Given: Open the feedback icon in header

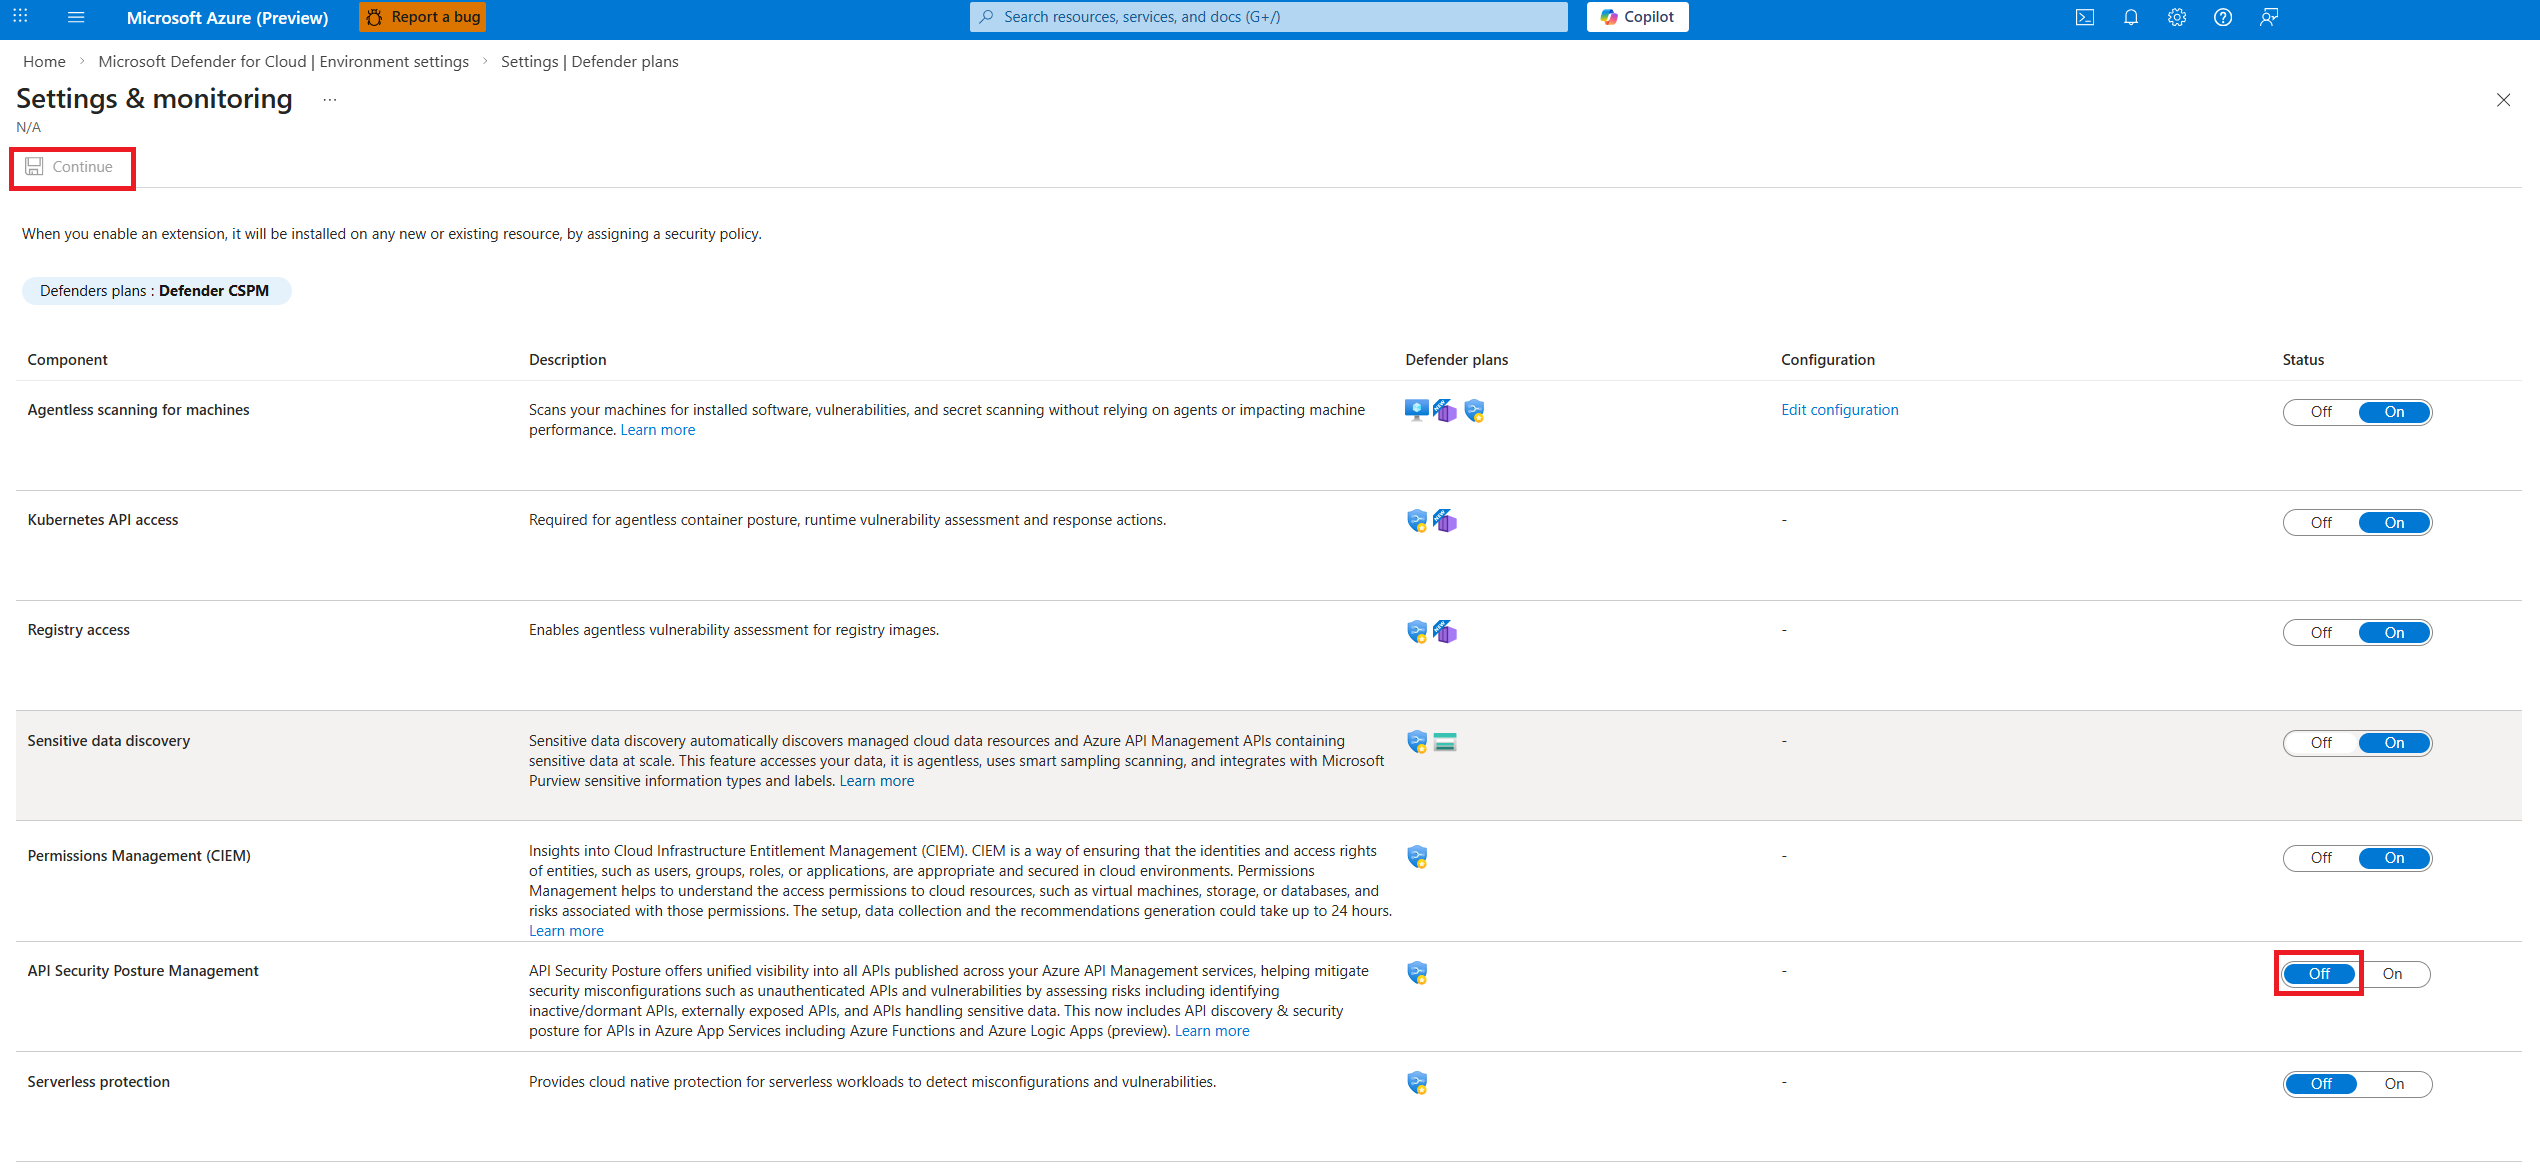Looking at the screenshot, I should tap(2269, 17).
